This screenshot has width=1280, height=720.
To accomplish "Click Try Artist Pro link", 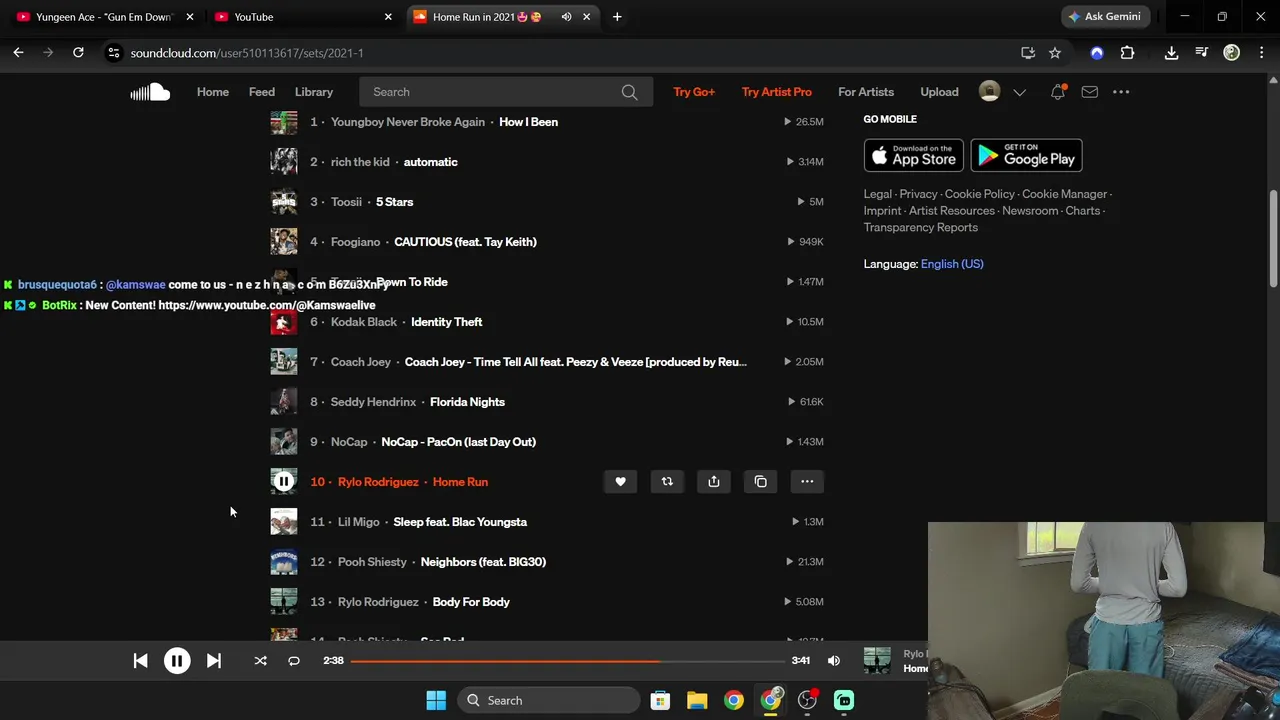I will (x=777, y=92).
